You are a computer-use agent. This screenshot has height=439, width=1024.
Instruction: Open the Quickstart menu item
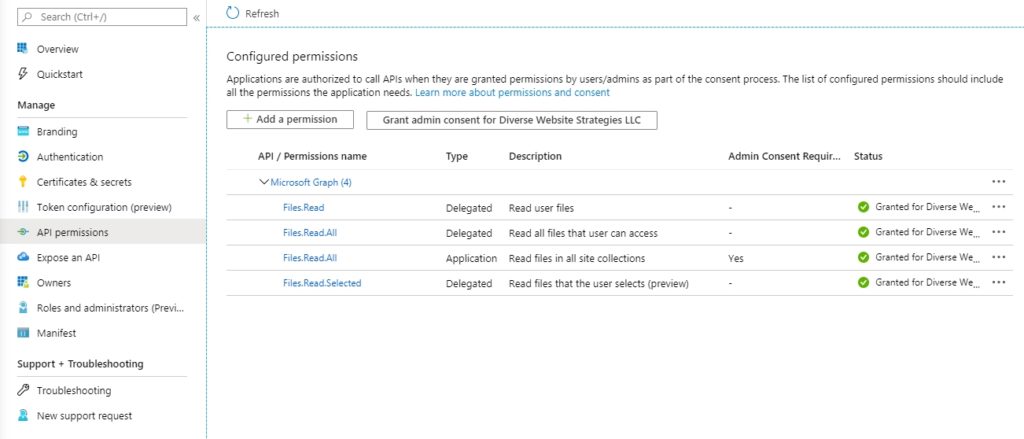coord(59,74)
